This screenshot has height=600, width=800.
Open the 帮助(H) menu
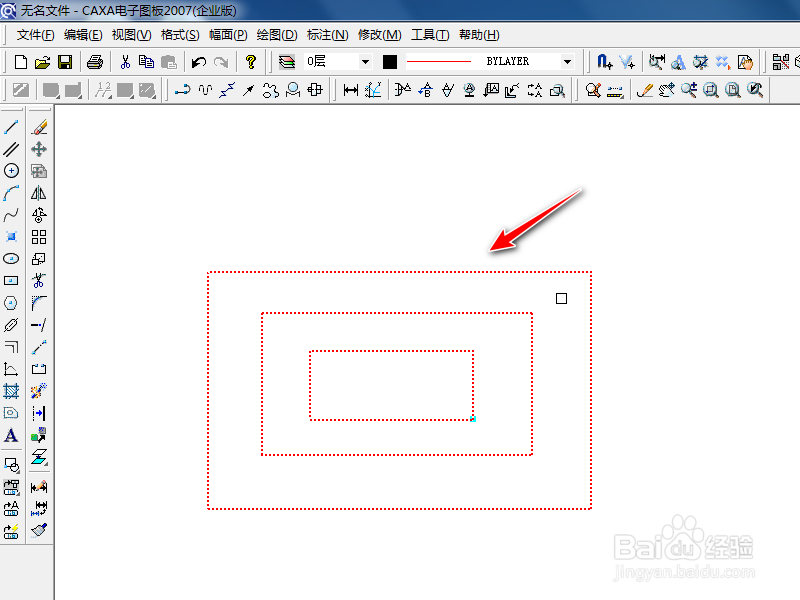pos(479,35)
